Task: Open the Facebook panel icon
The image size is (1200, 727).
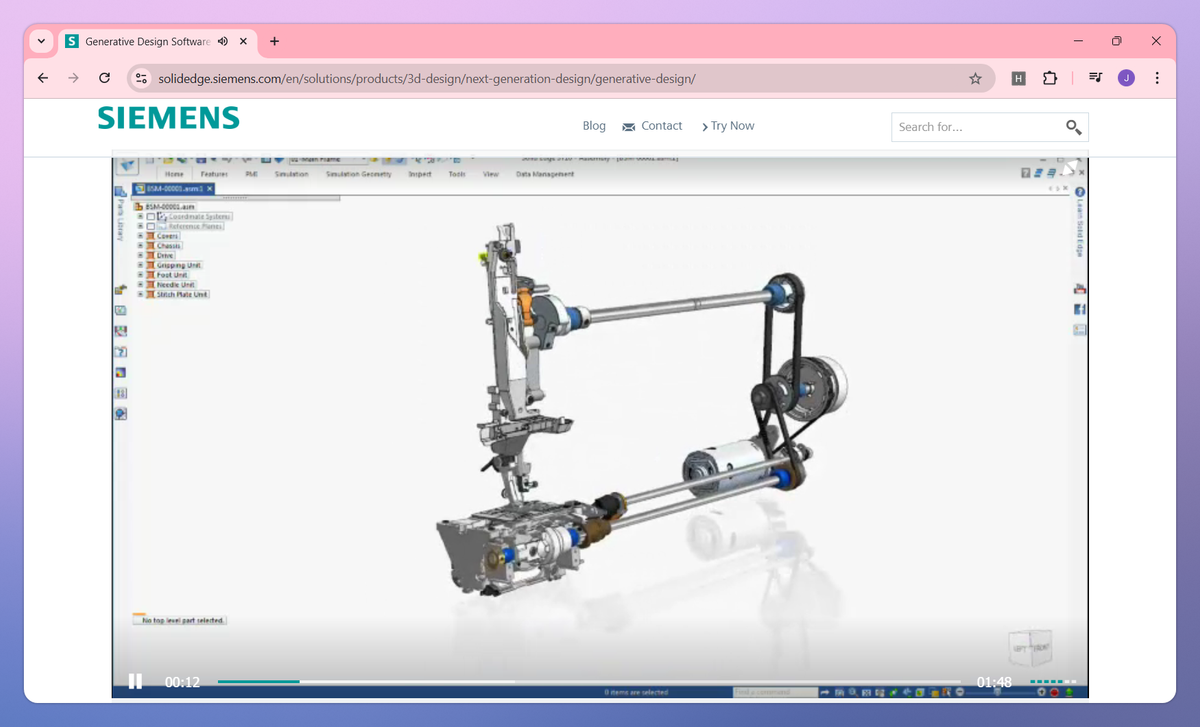Action: [x=1080, y=309]
